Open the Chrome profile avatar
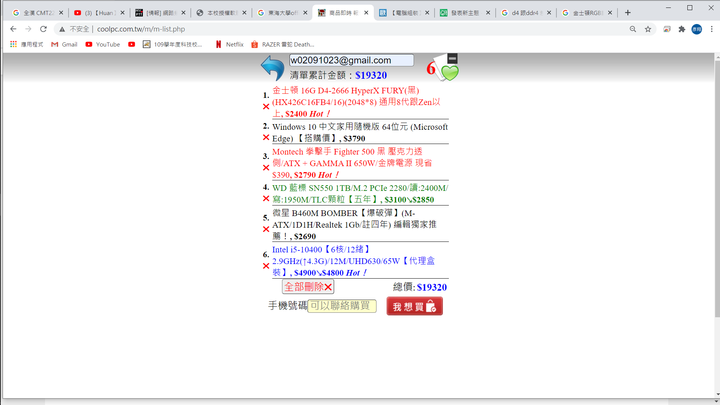 tap(697, 29)
